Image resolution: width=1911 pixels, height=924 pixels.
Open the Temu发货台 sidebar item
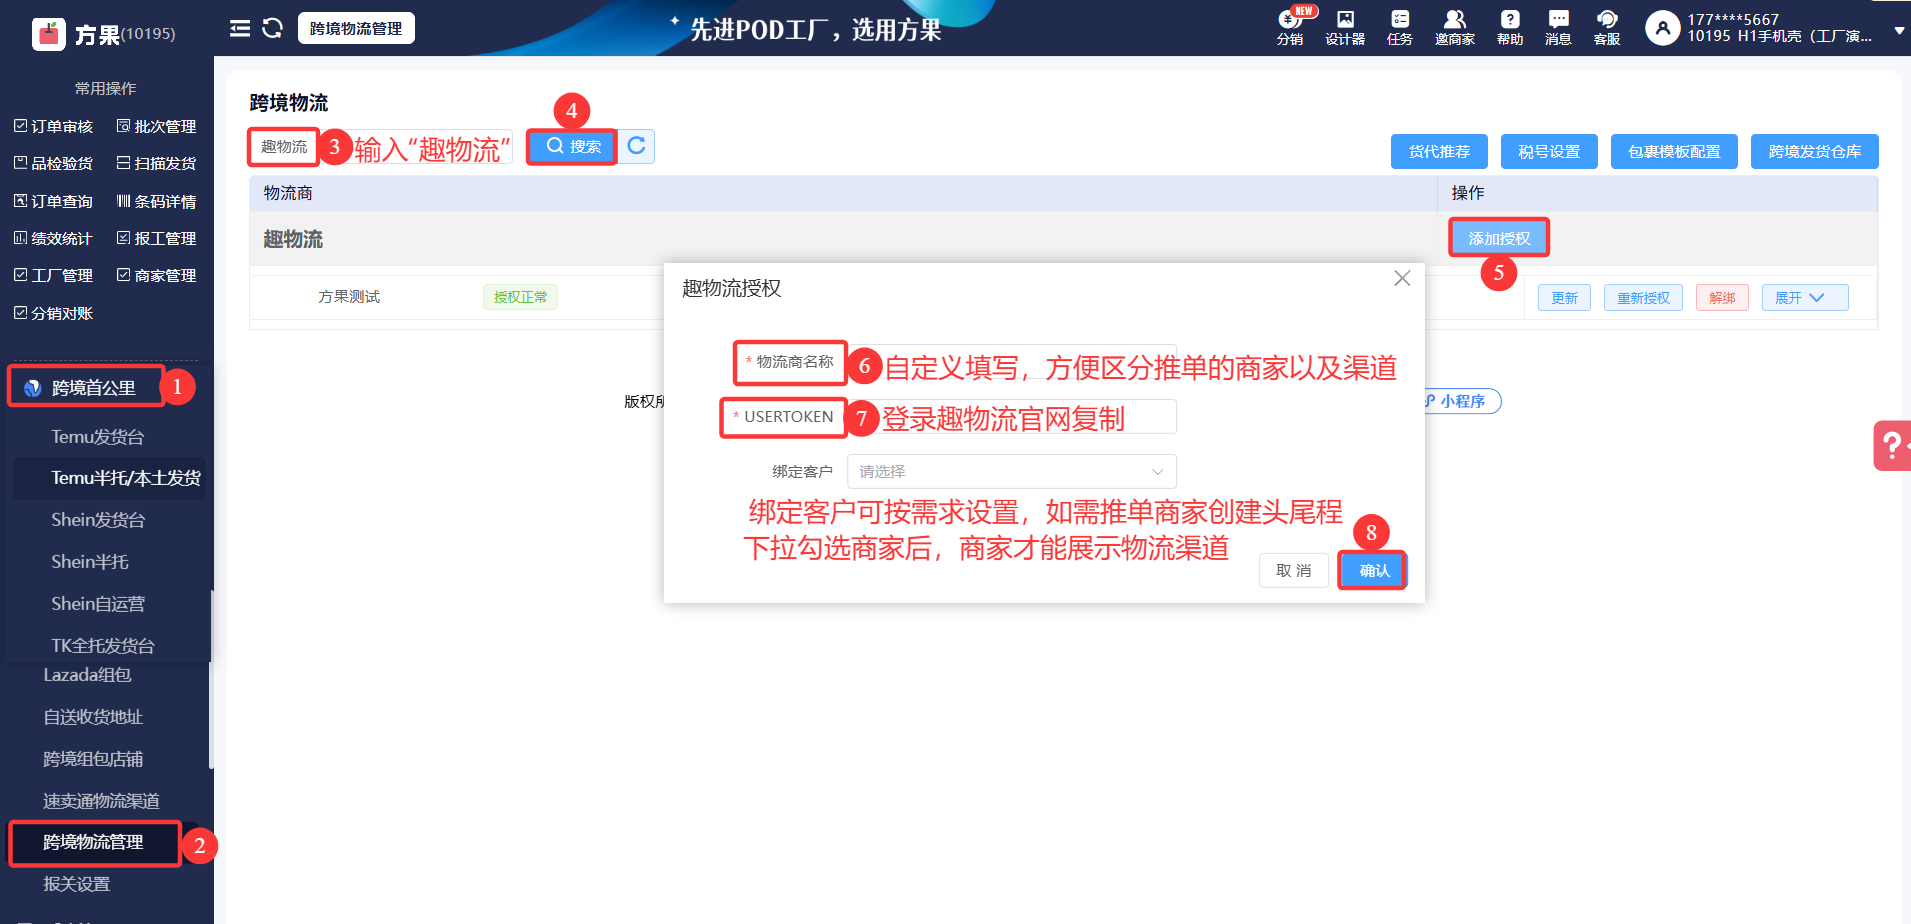pos(98,437)
